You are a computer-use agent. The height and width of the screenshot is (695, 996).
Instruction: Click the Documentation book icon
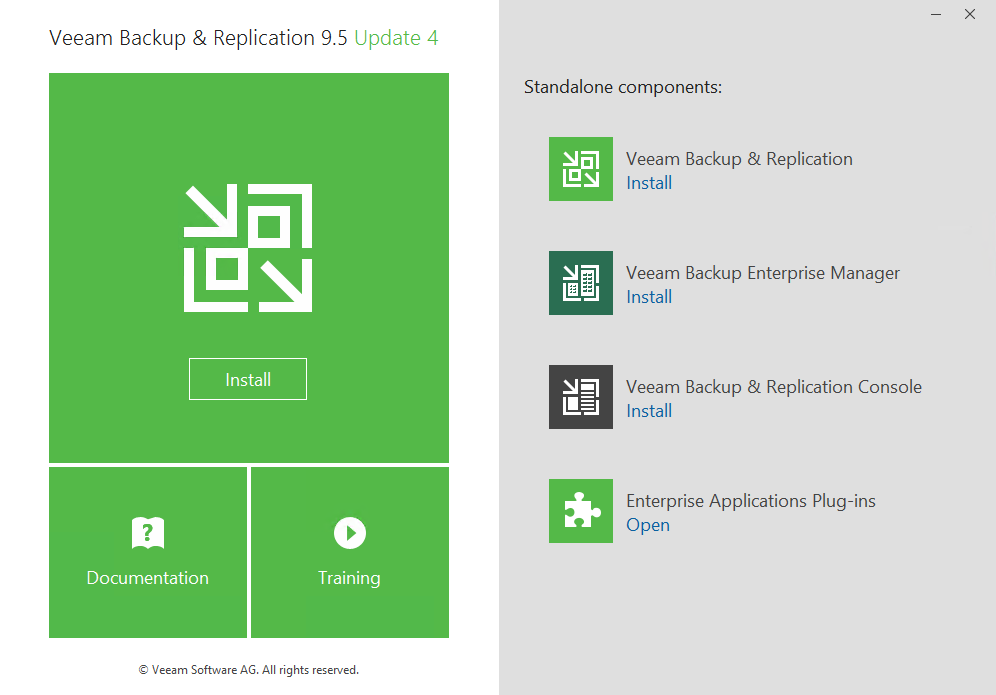coord(148,532)
